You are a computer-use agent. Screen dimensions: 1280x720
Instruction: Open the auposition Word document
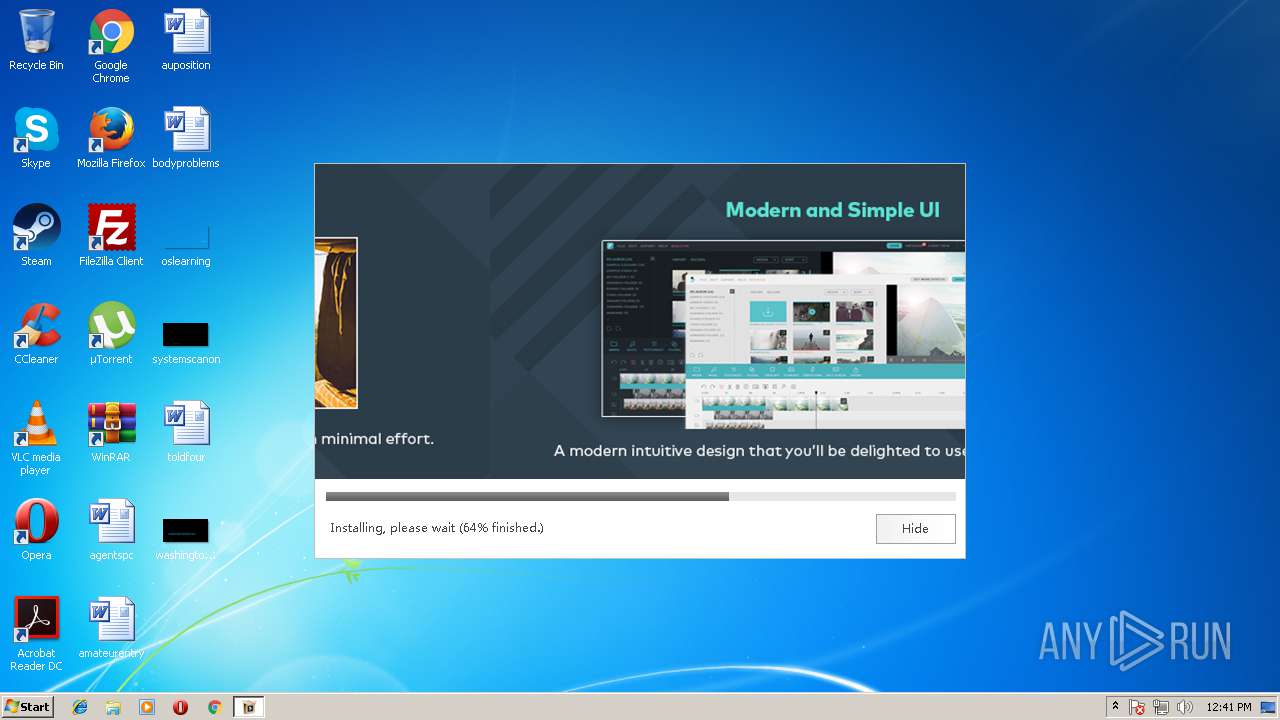(x=186, y=40)
